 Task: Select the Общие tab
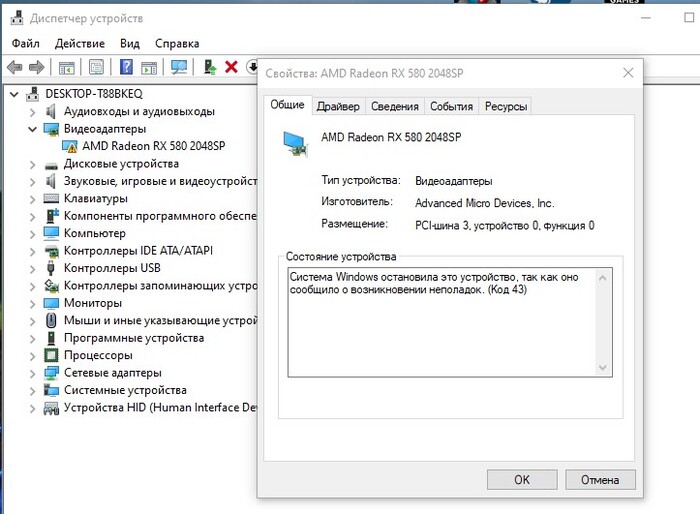(288, 104)
